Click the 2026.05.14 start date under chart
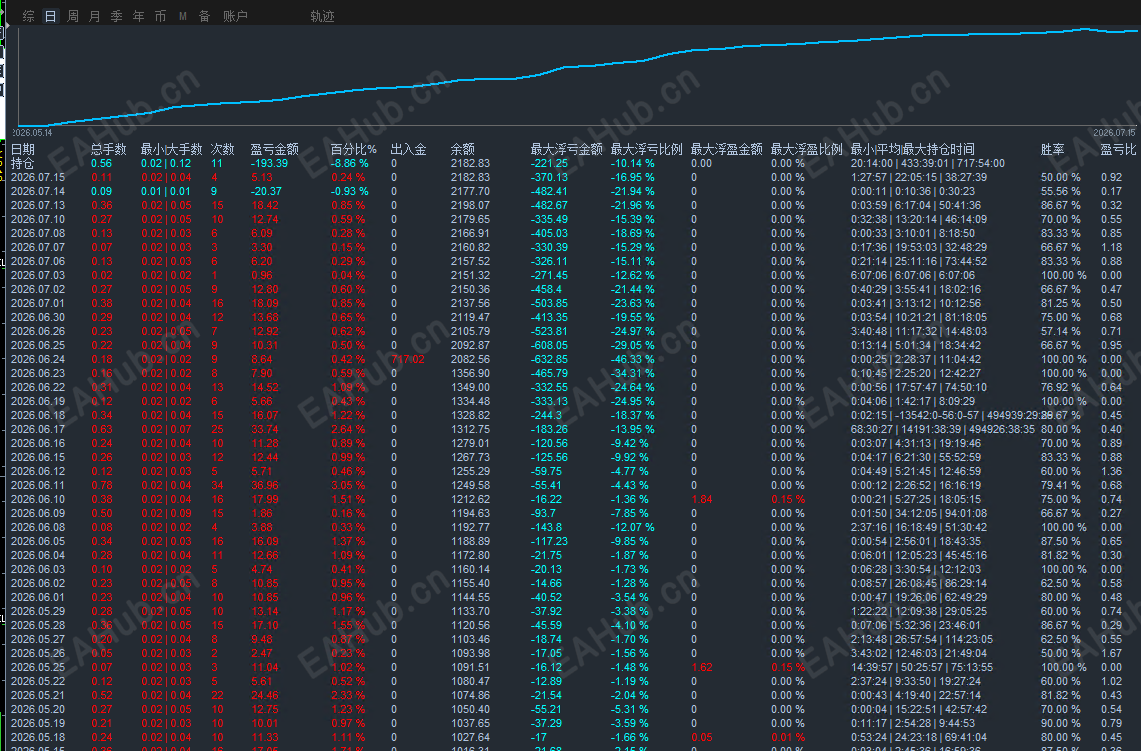Image resolution: width=1141 pixels, height=752 pixels. 32,132
